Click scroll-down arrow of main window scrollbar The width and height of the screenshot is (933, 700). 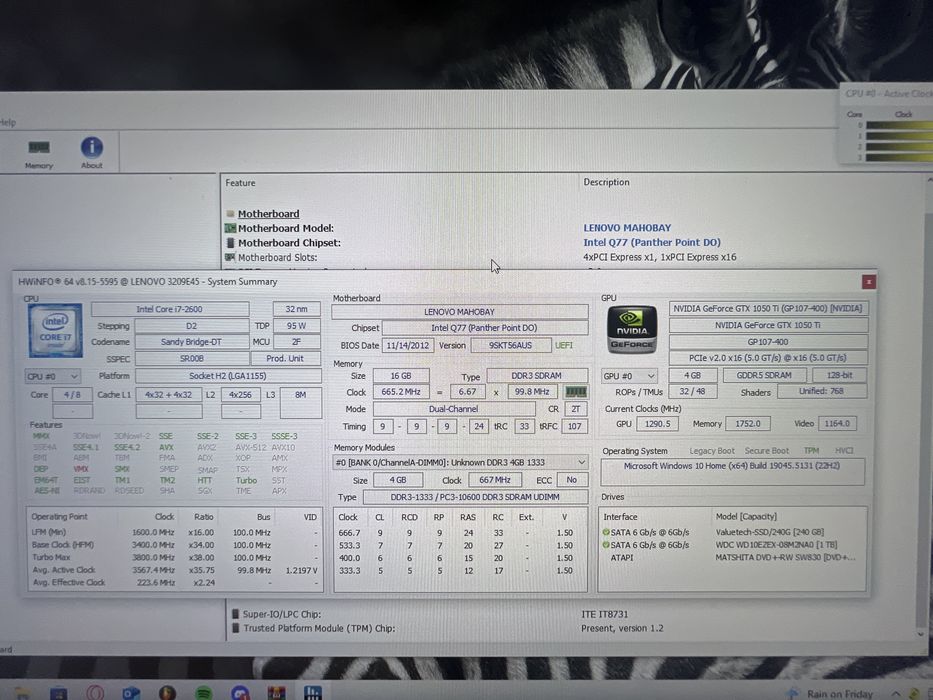tap(922, 635)
